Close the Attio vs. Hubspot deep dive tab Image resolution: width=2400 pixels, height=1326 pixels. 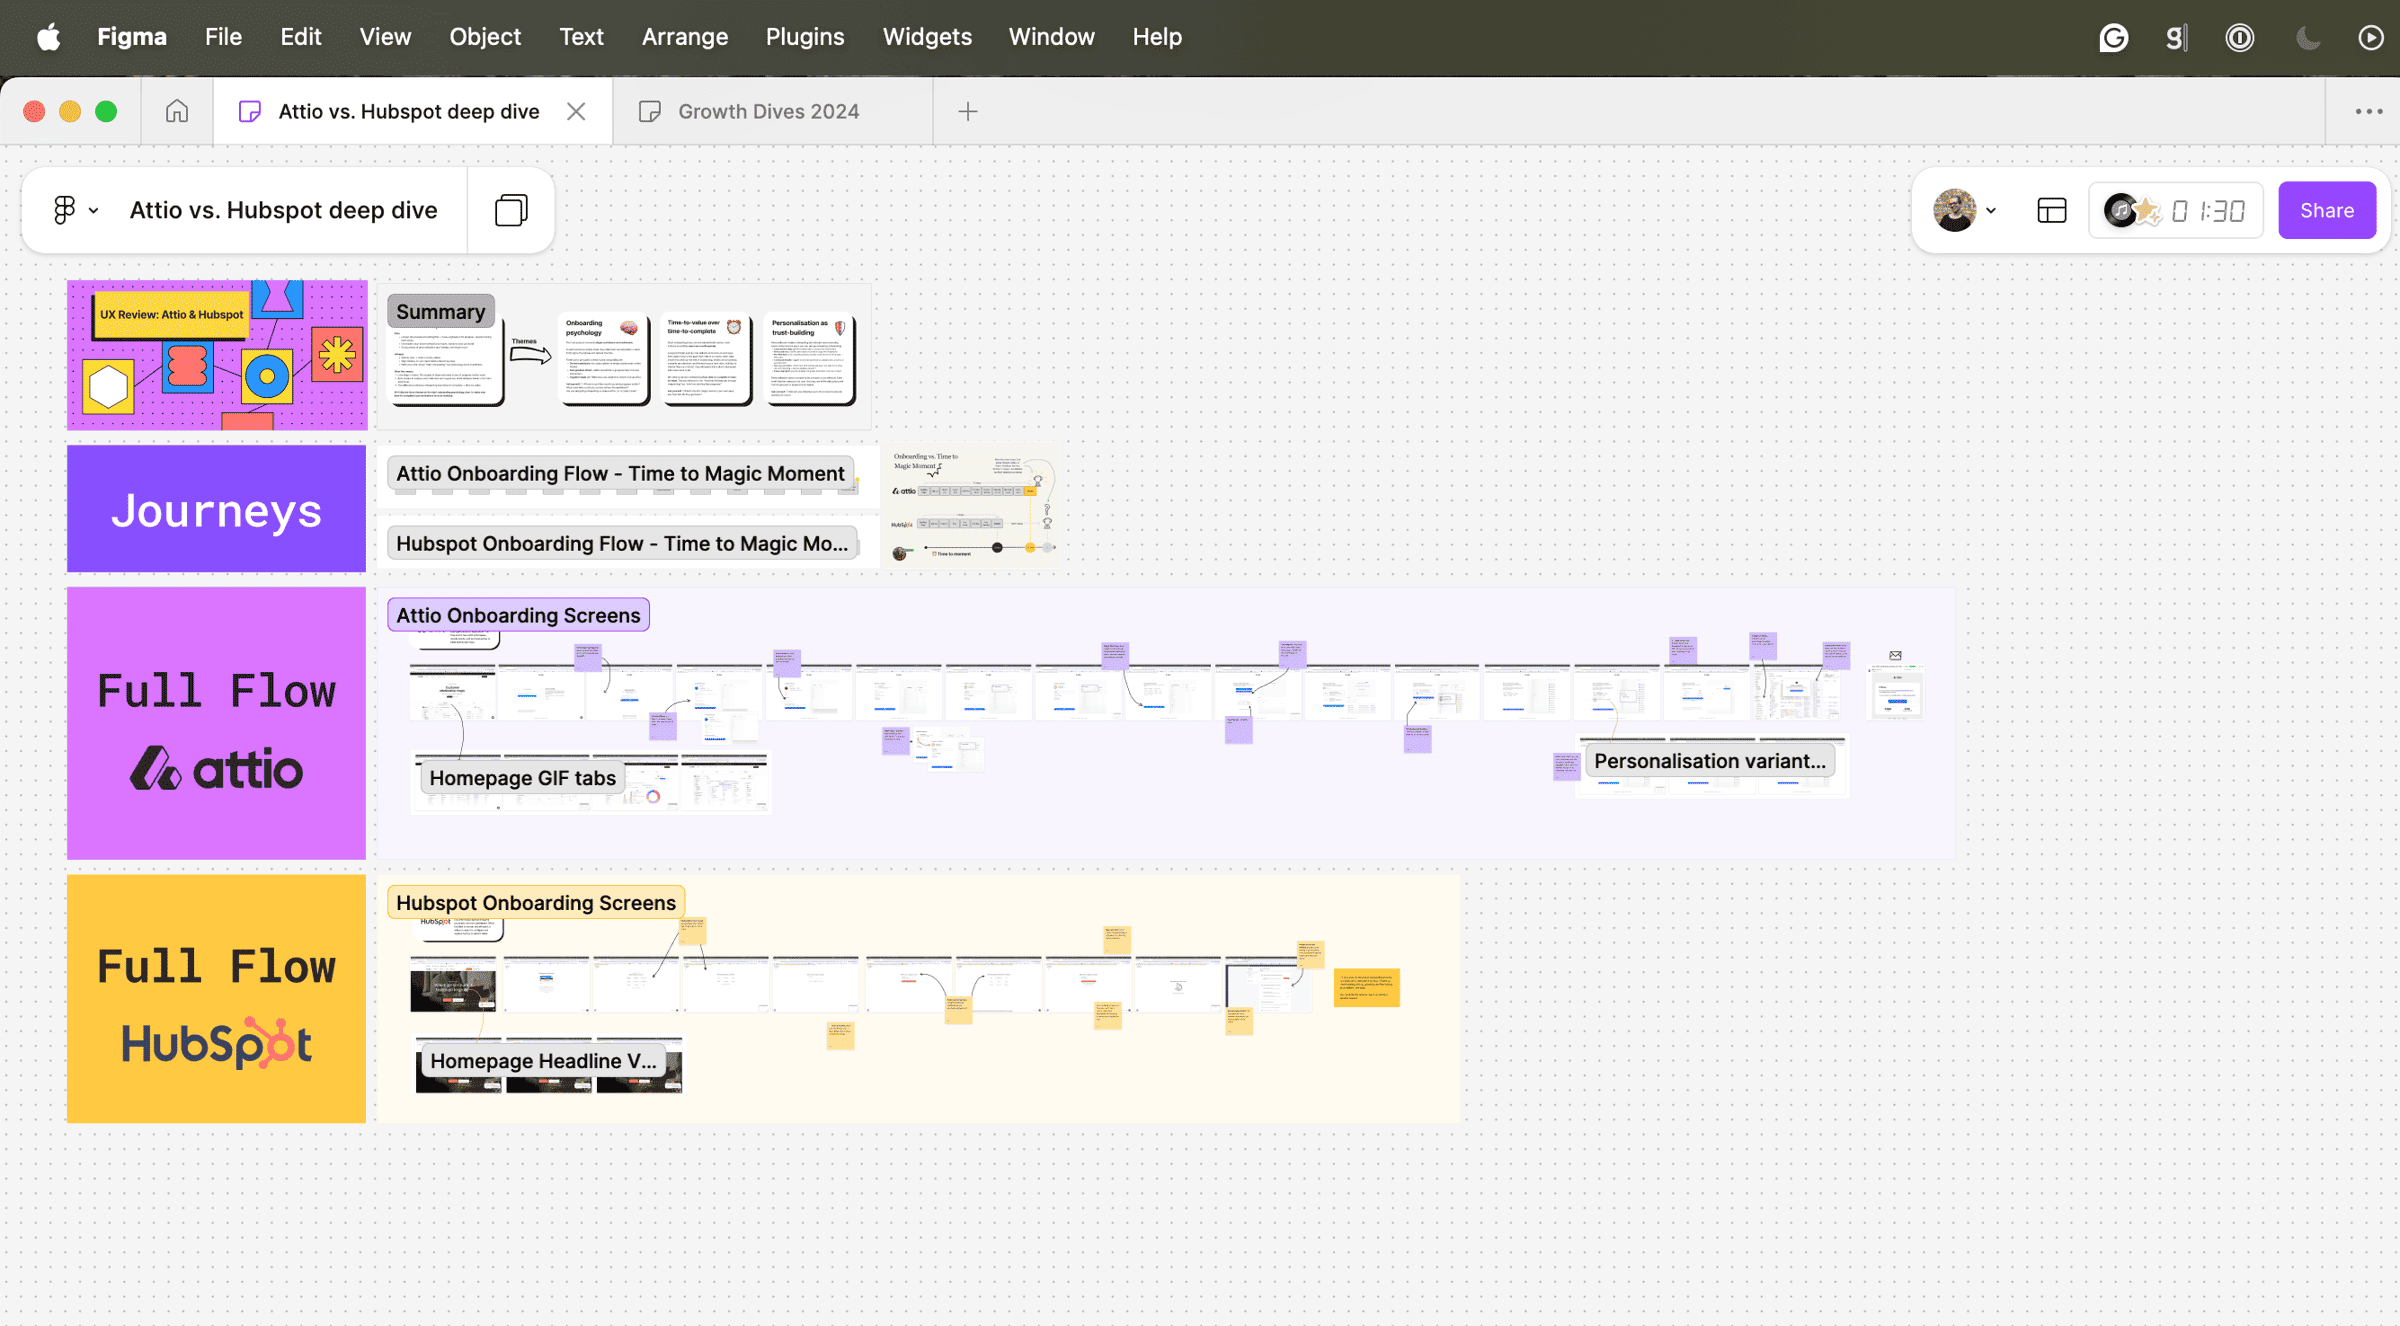[x=576, y=111]
